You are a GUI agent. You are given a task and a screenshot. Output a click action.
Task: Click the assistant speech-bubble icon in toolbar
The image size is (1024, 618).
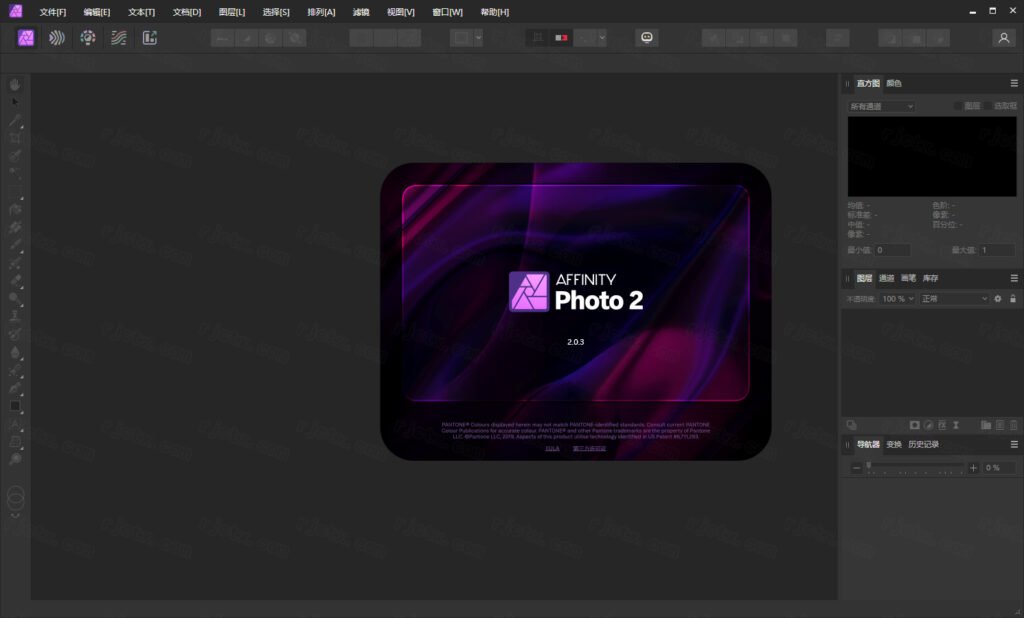[647, 37]
